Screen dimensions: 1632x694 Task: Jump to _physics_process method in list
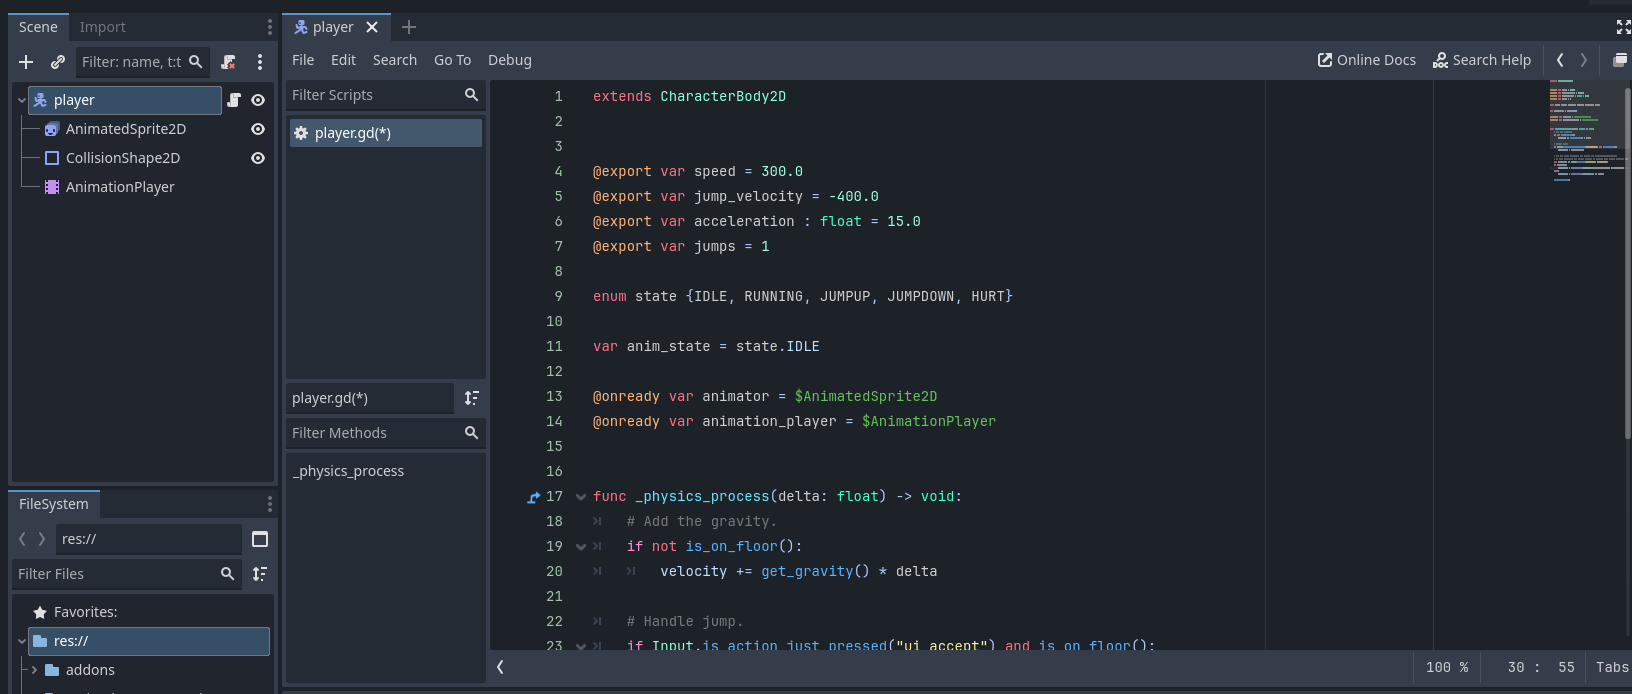click(348, 471)
